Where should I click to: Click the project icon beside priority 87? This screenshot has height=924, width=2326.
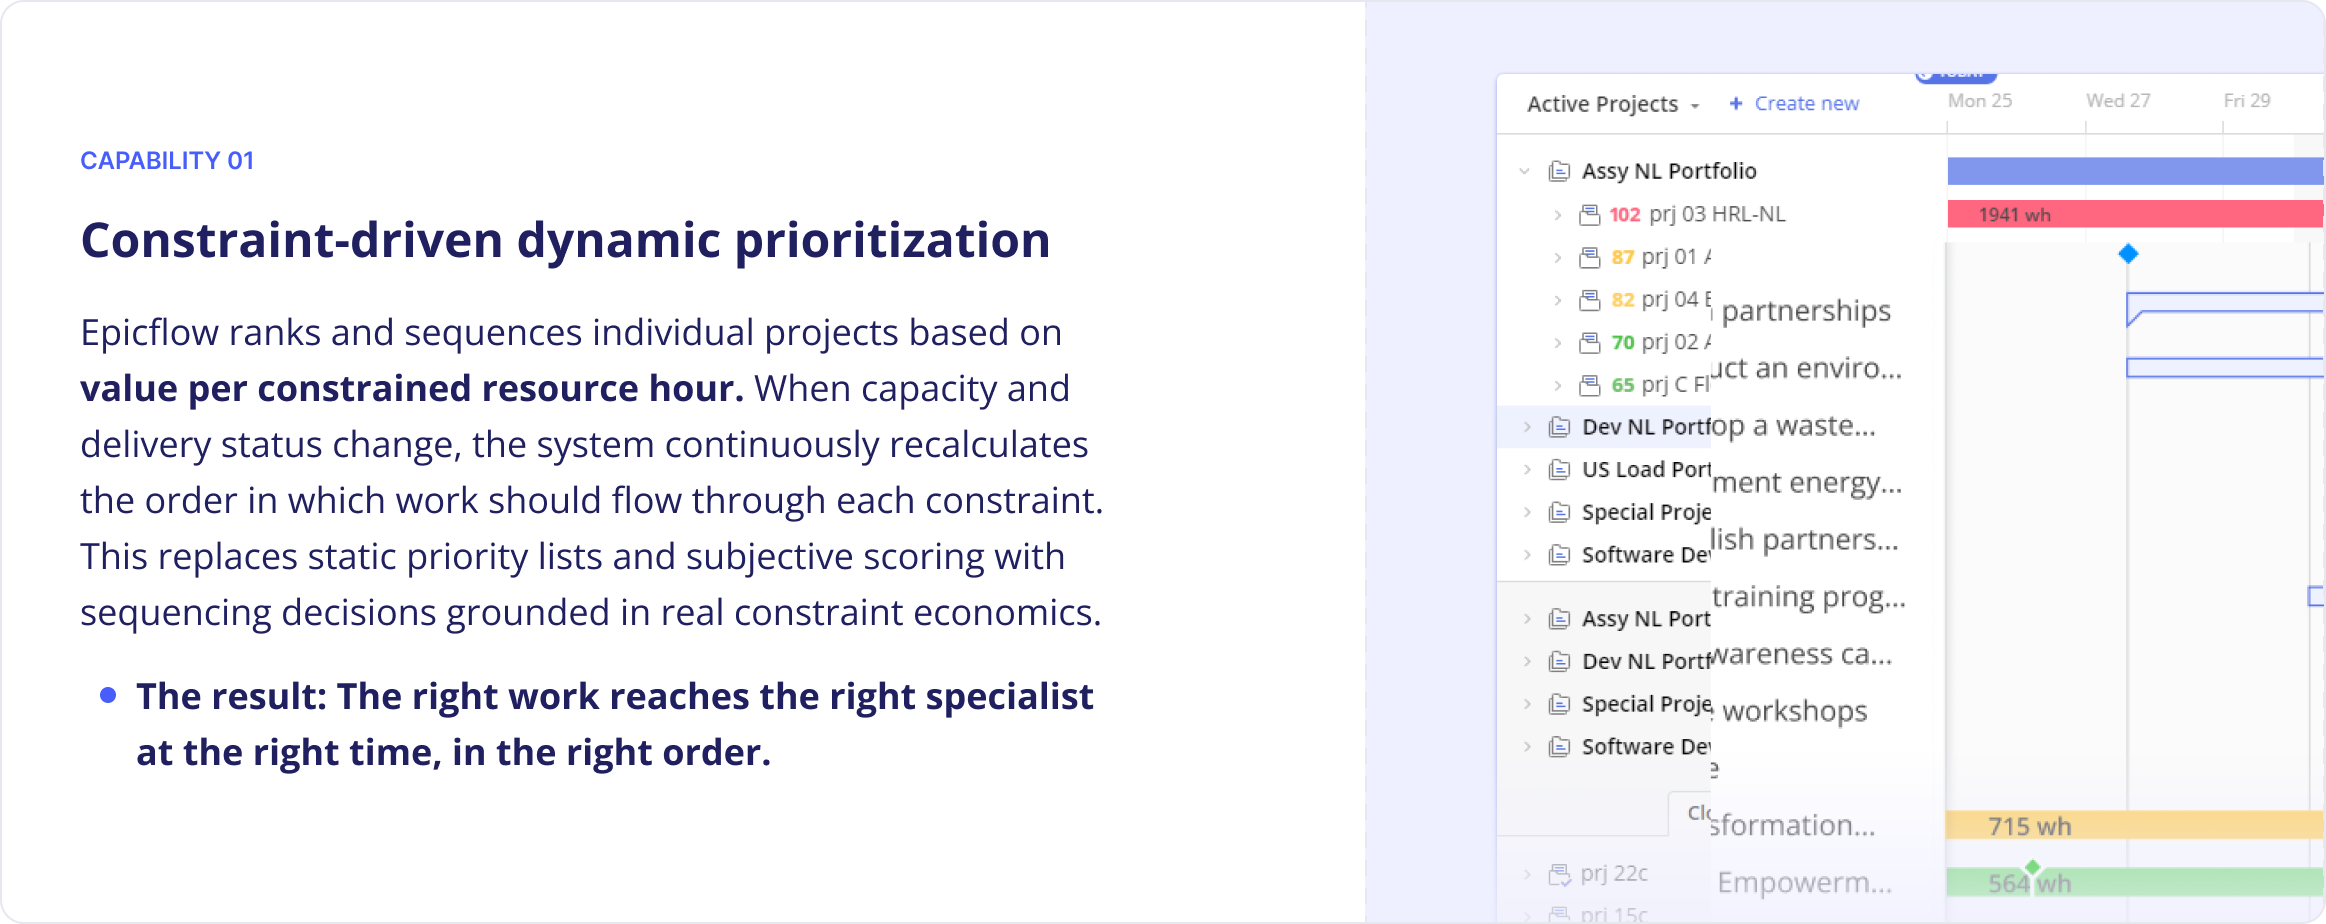1589,258
